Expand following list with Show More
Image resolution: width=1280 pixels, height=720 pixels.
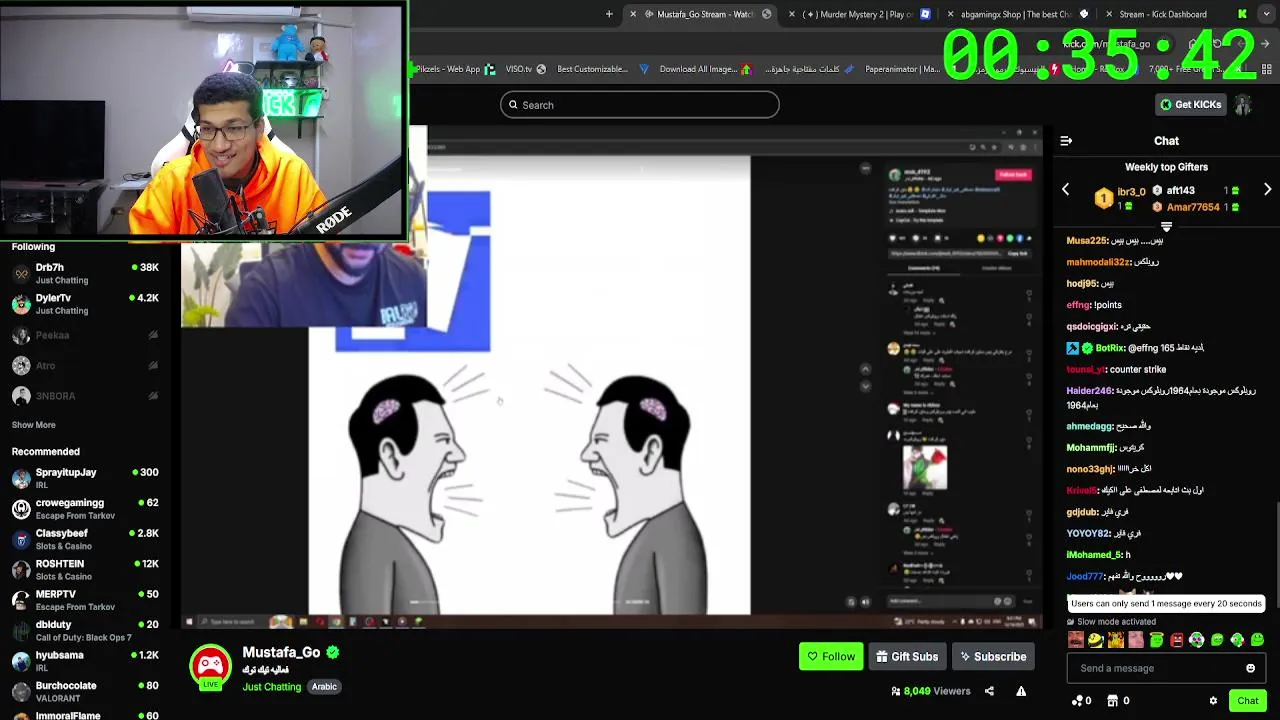point(33,425)
